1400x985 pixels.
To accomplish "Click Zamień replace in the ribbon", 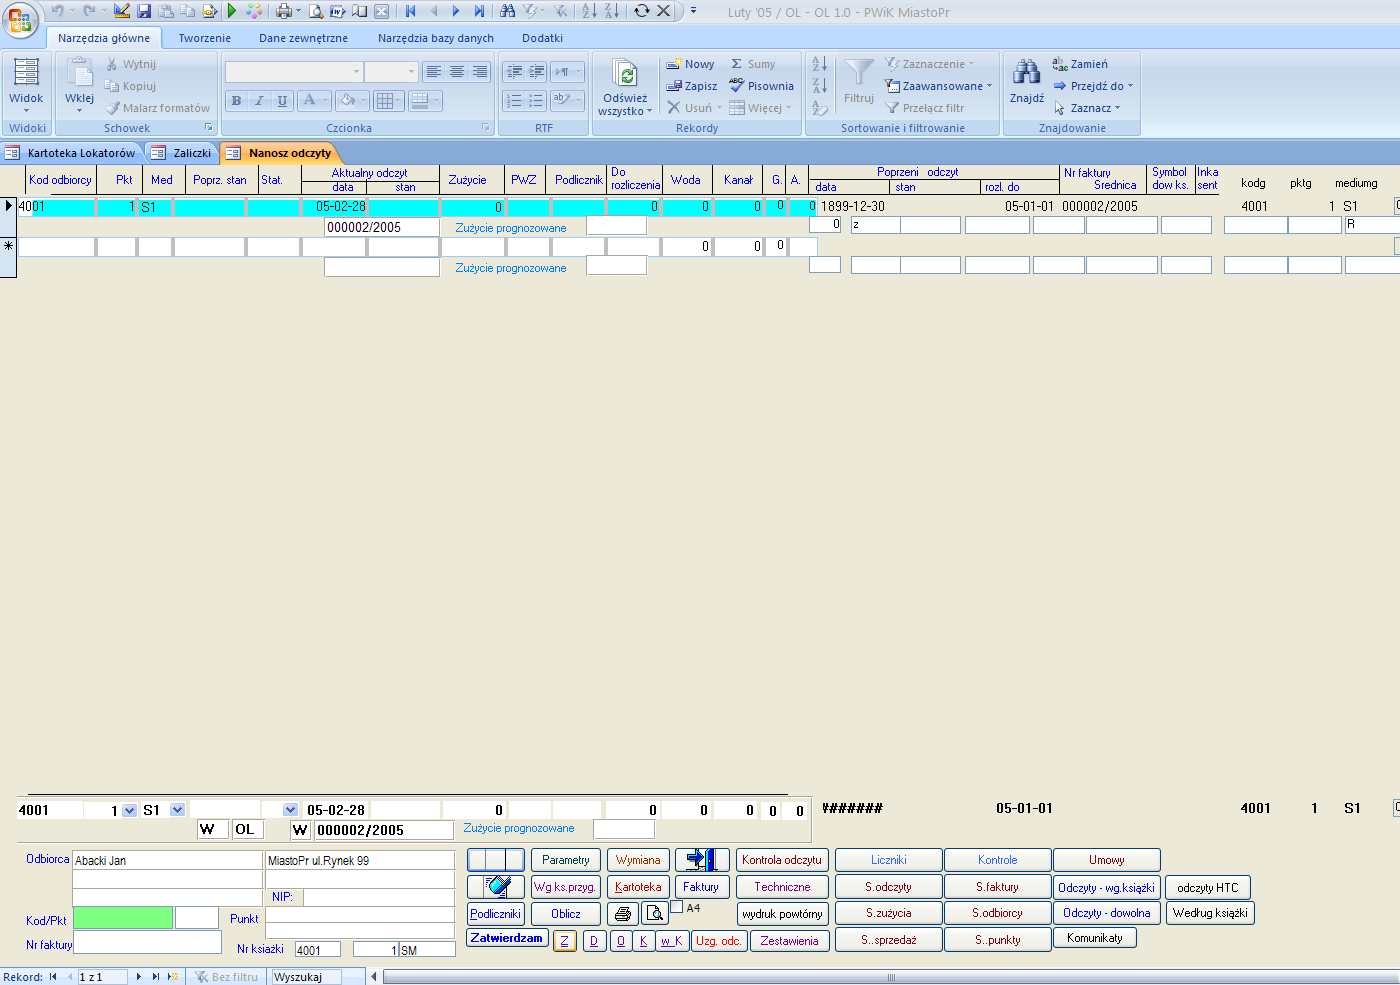I will 1080,64.
